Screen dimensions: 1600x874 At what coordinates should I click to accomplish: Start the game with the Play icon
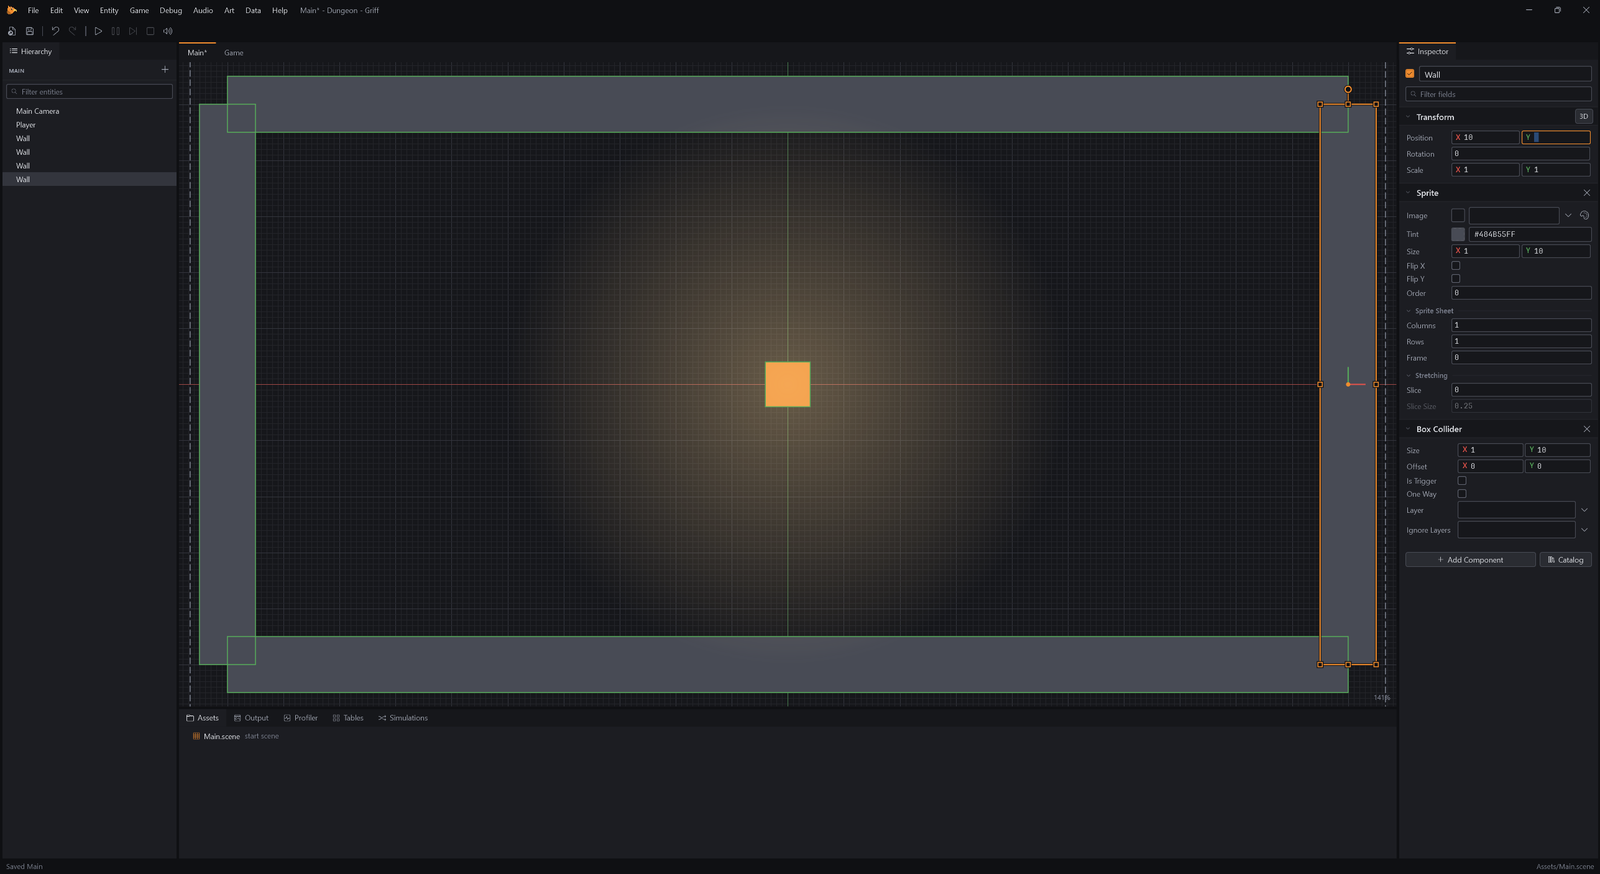pyautogui.click(x=98, y=31)
